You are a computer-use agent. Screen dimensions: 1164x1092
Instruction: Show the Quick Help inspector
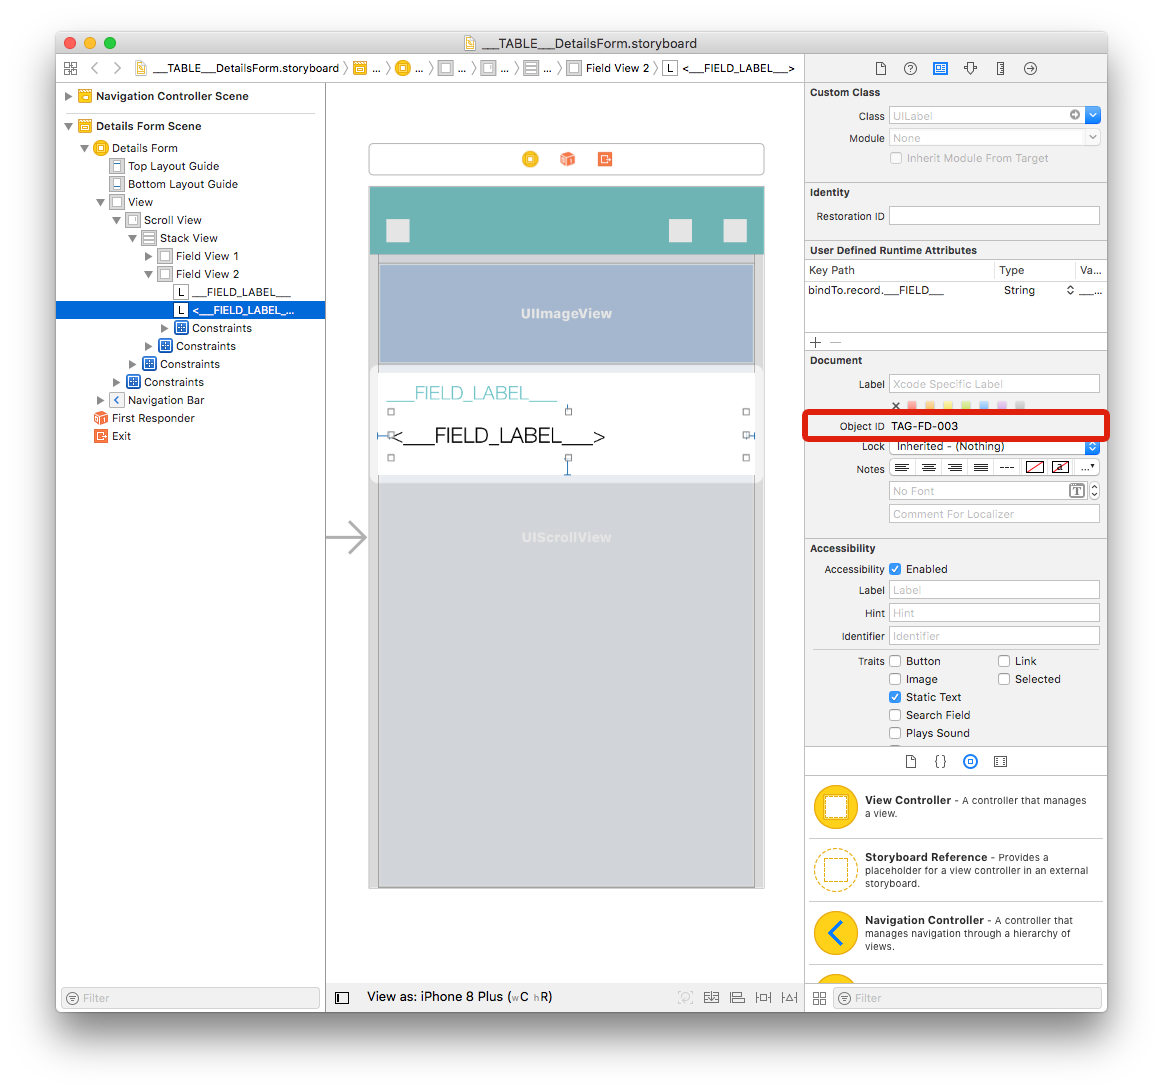(x=910, y=68)
